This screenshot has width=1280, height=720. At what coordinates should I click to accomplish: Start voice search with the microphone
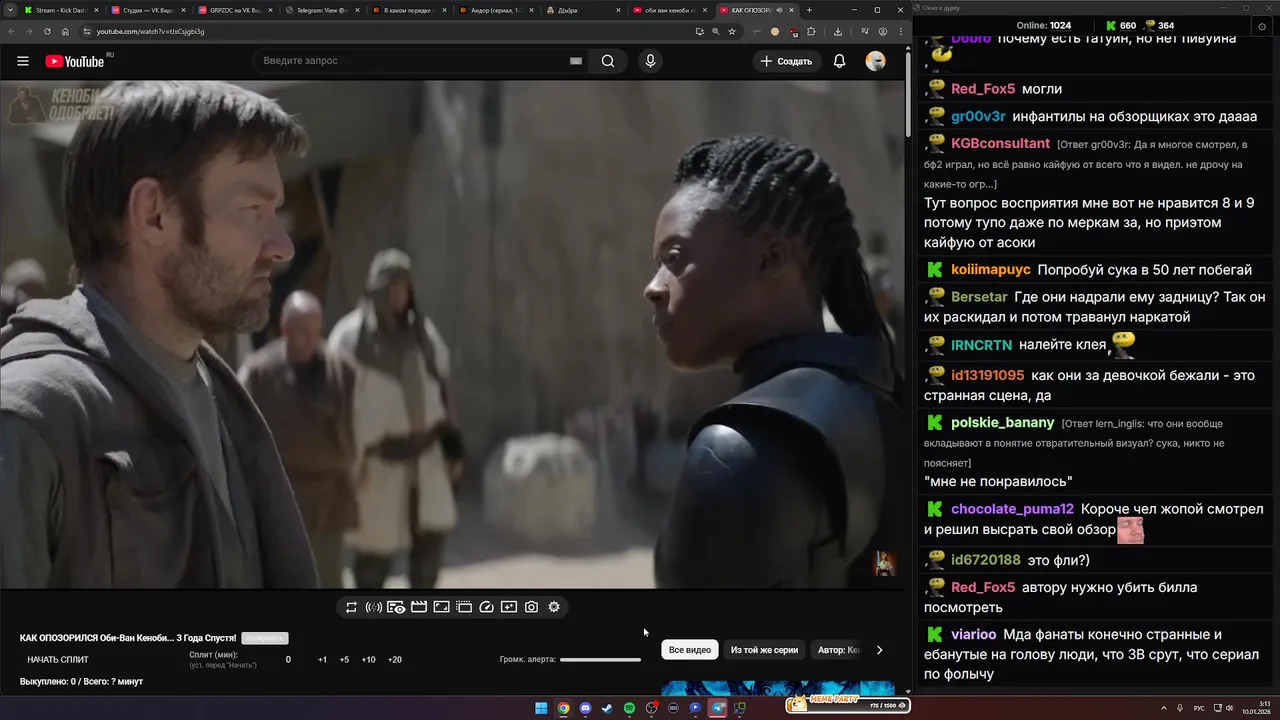pos(650,61)
